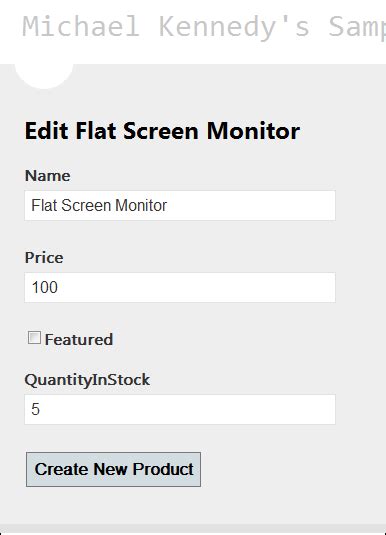Screen dimensions: 386x535
Task: Focus the Name input field
Action: point(180,205)
